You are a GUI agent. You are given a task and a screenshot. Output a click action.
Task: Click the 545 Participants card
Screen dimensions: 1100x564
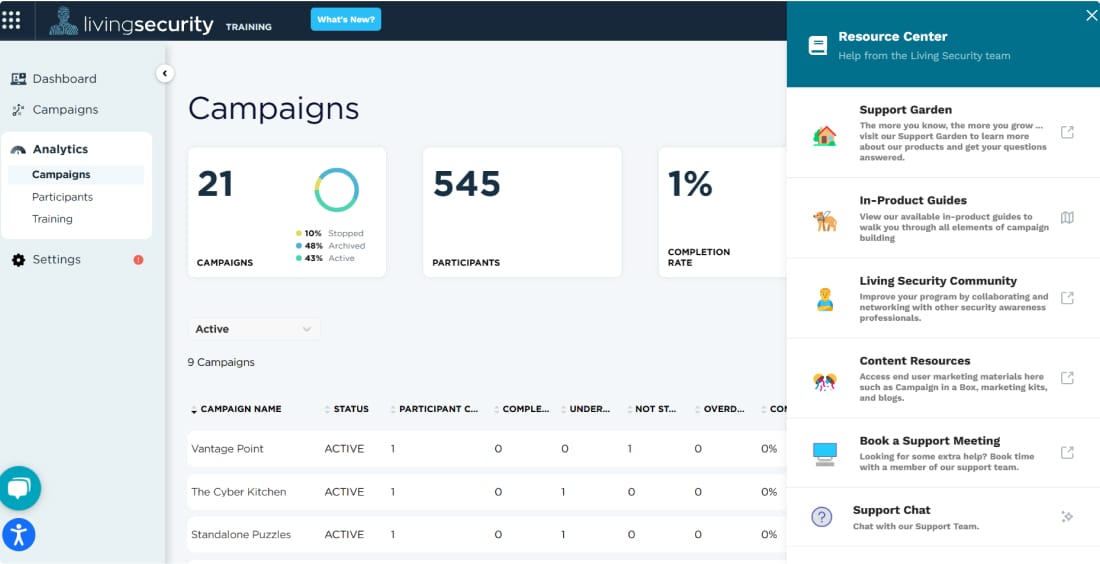[x=522, y=212]
